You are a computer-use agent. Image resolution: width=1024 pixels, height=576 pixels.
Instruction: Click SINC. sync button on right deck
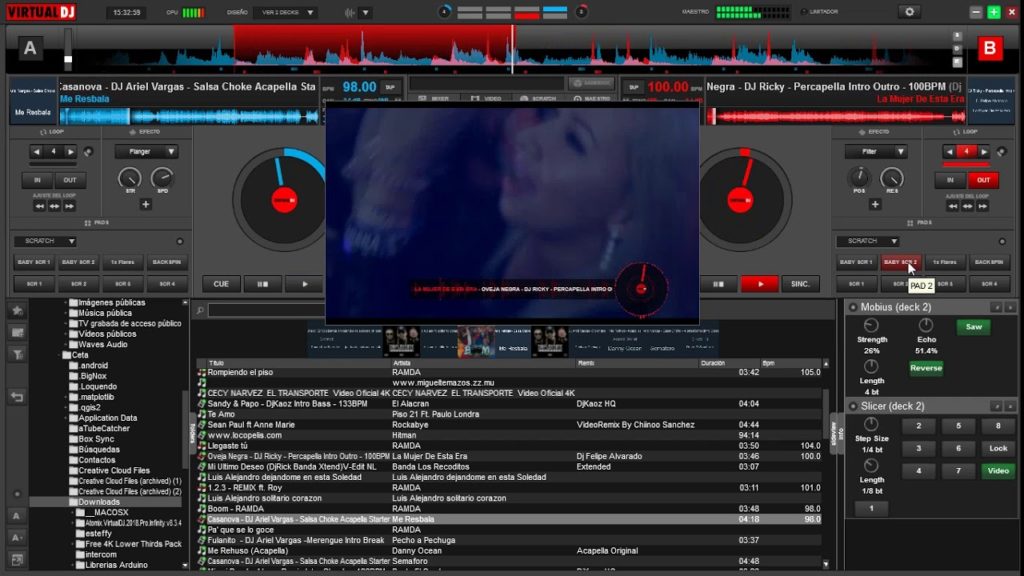[800, 284]
